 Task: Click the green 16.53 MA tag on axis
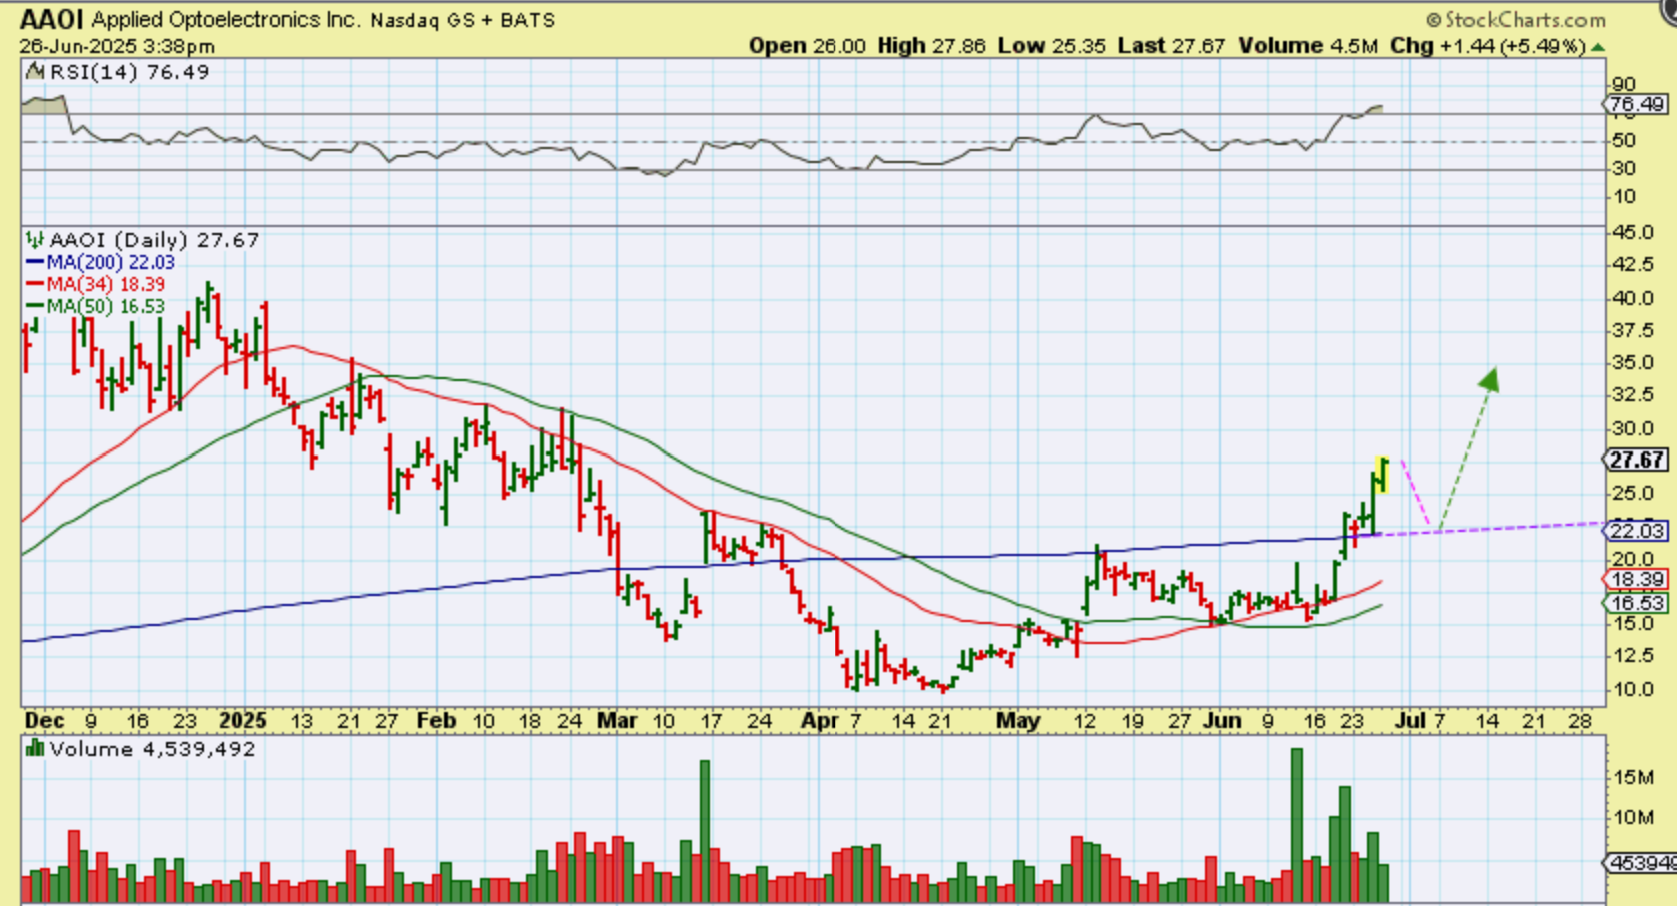1637,602
